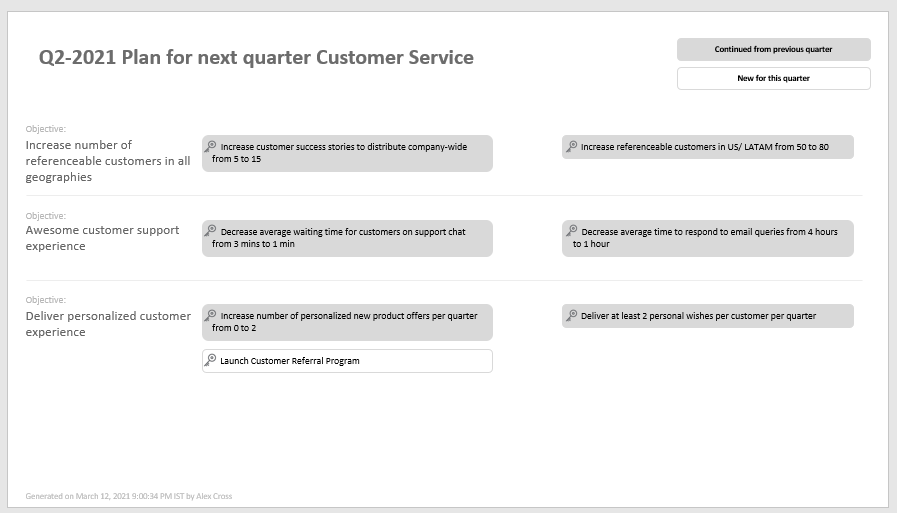The height and width of the screenshot is (513, 897).
Task: Select the Continued from previous quarter legend
Action: [773, 49]
